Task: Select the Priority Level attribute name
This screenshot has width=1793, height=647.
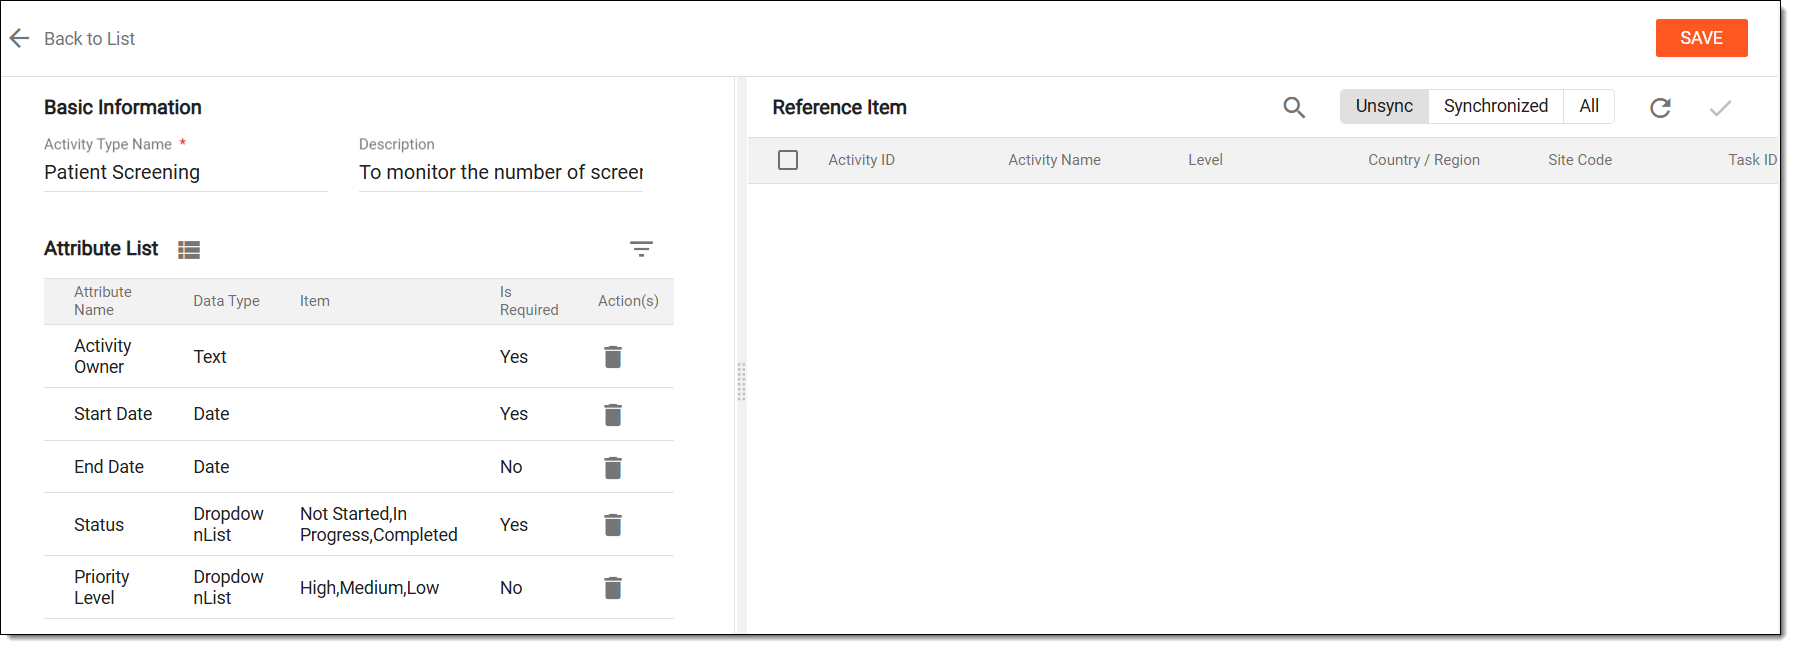Action: (102, 587)
